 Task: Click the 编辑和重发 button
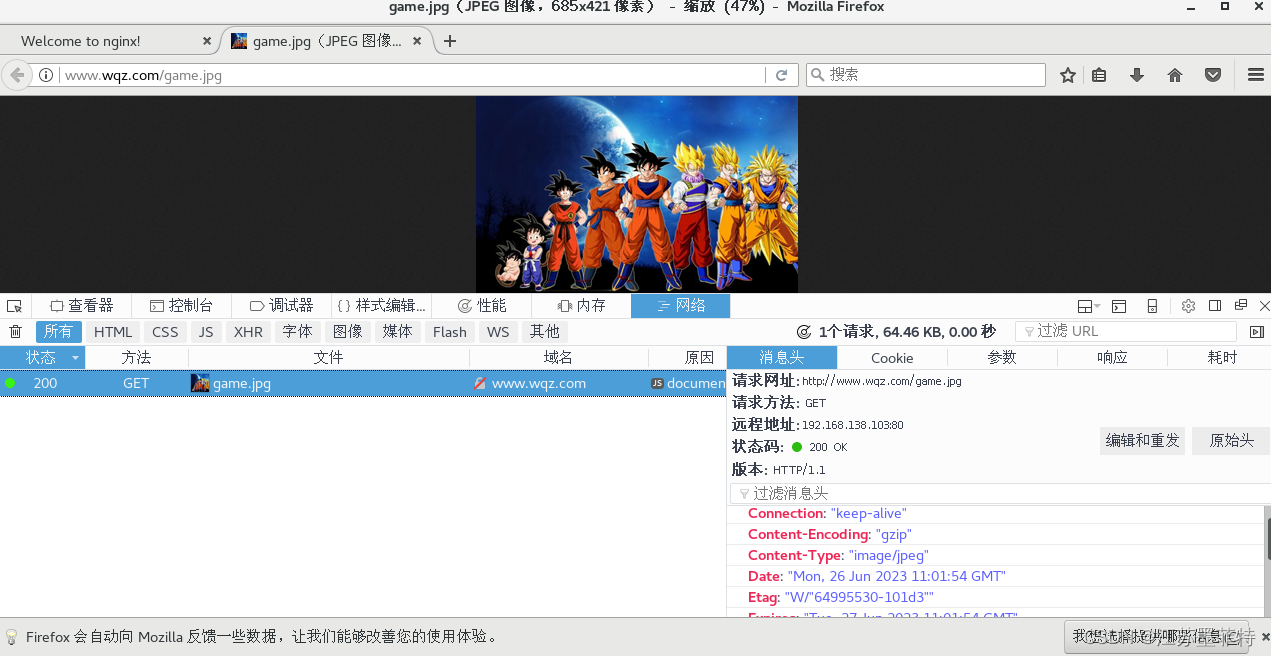pyautogui.click(x=1142, y=440)
